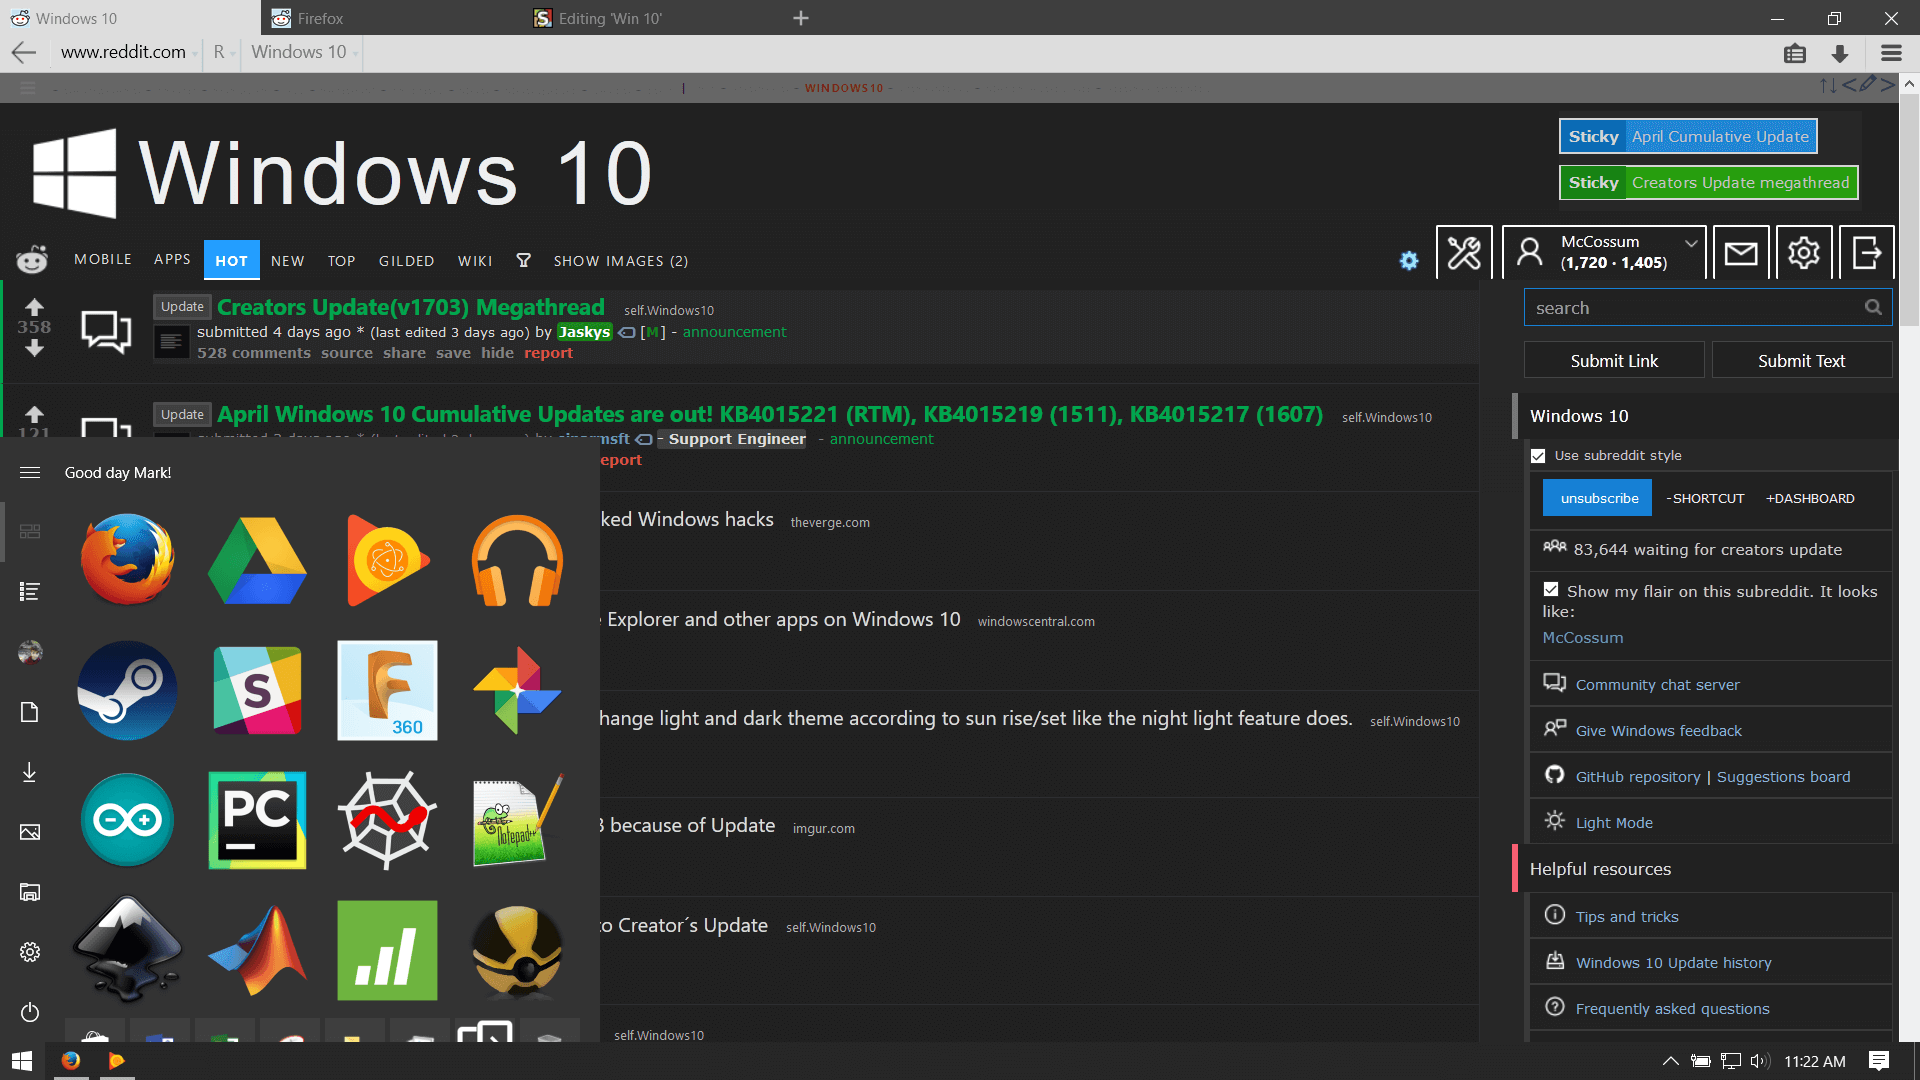
Task: Open the filter funnel icon in nav
Action: (523, 260)
